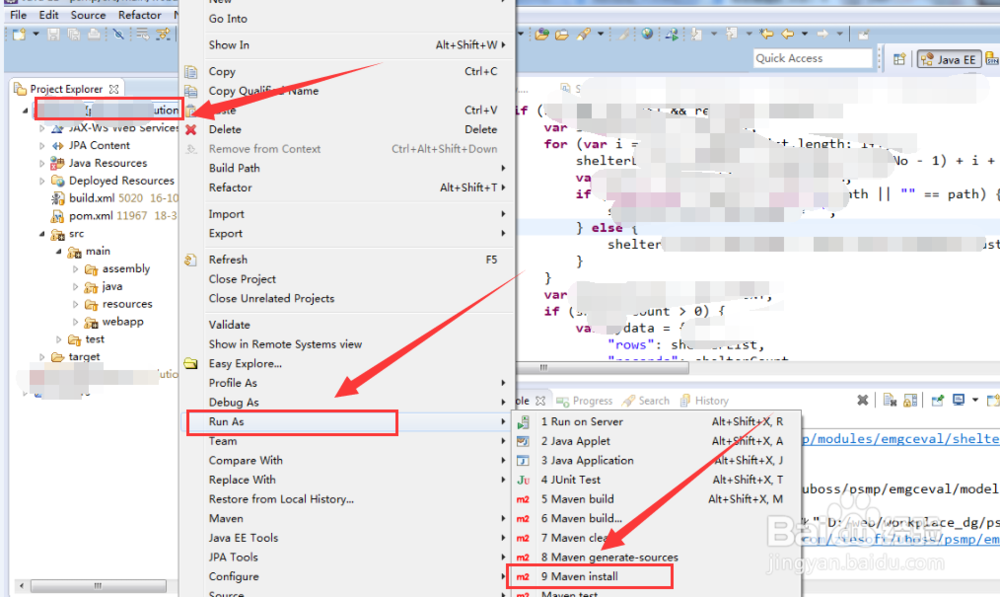The height and width of the screenshot is (597, 1000).
Task: Open the Maven submenu
Action: (x=349, y=519)
